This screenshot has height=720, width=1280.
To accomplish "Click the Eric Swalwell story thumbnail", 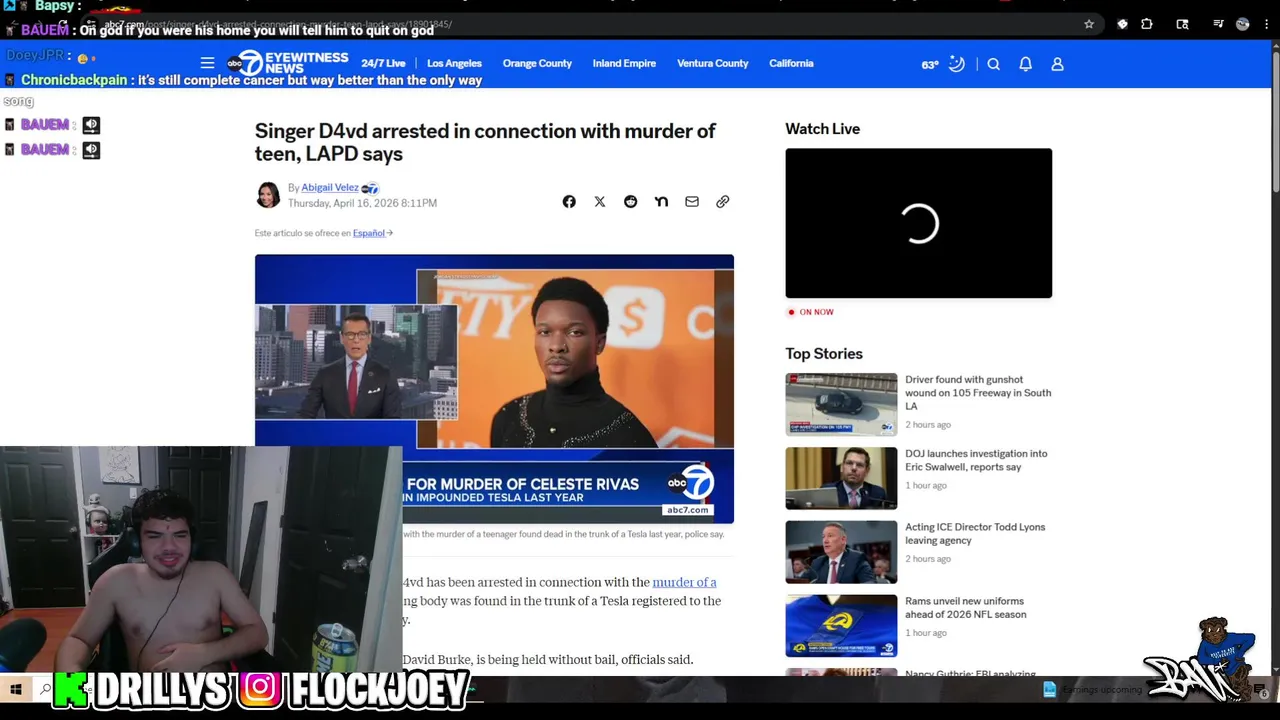I will [841, 478].
